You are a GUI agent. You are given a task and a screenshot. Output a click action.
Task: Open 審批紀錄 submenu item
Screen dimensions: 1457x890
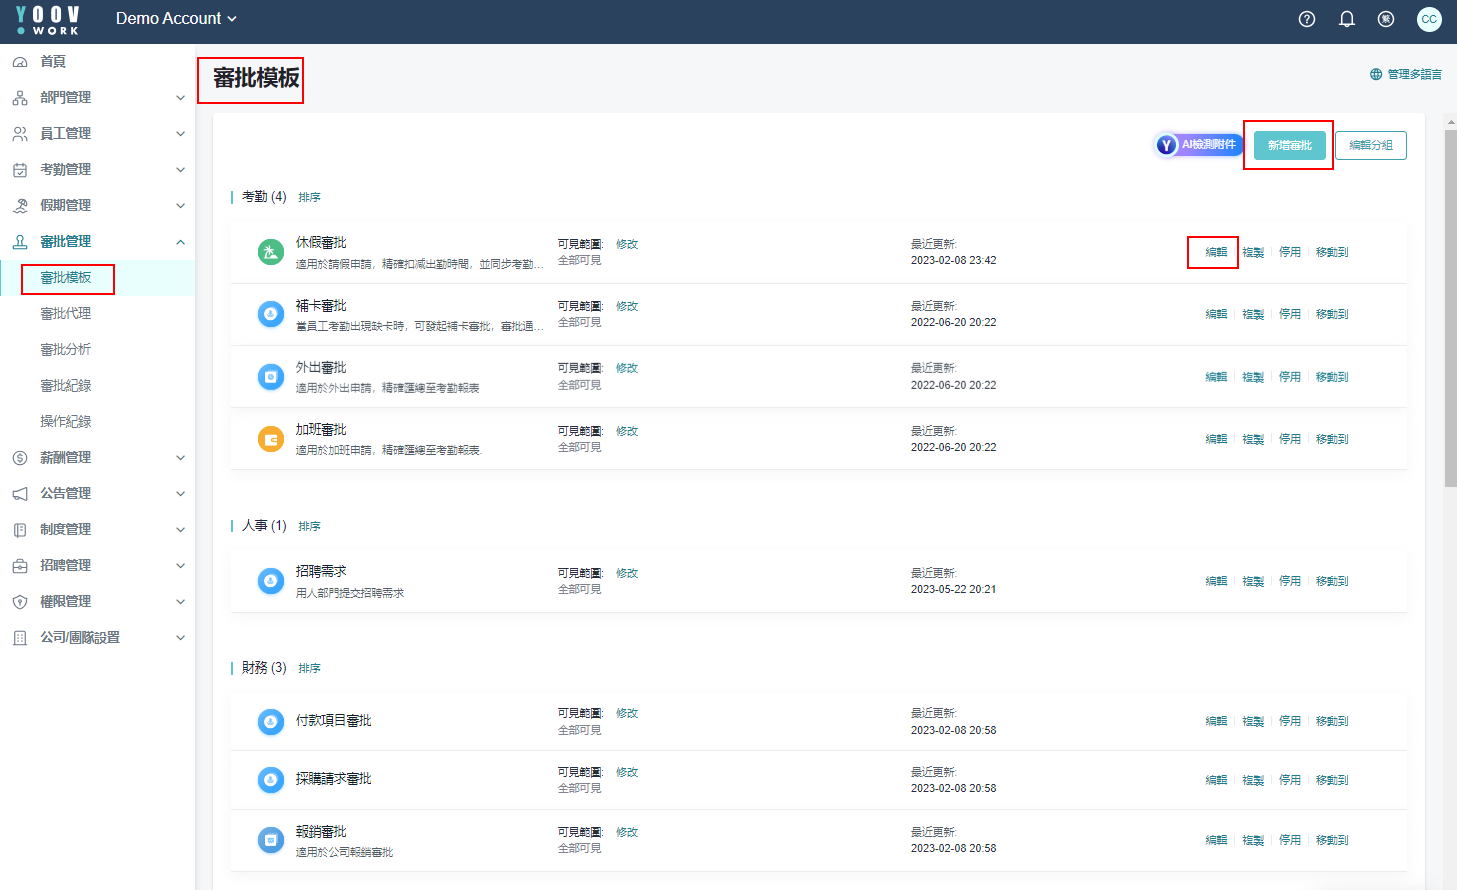tap(66, 386)
